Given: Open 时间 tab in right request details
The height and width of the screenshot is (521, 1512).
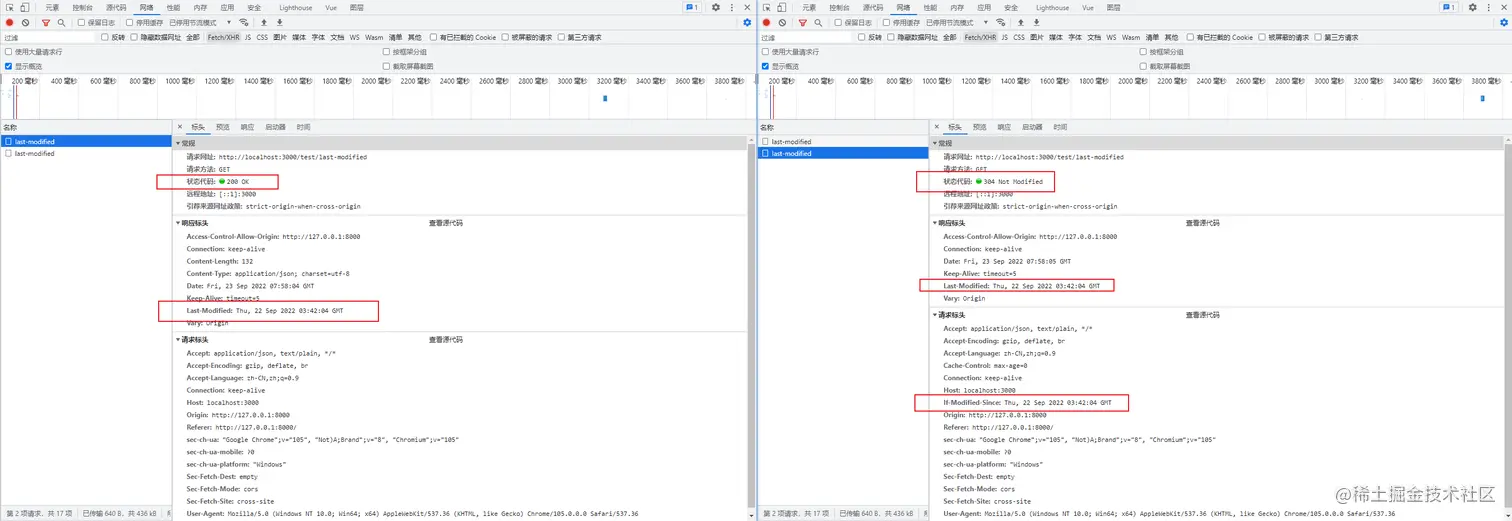Looking at the screenshot, I should 1060,127.
